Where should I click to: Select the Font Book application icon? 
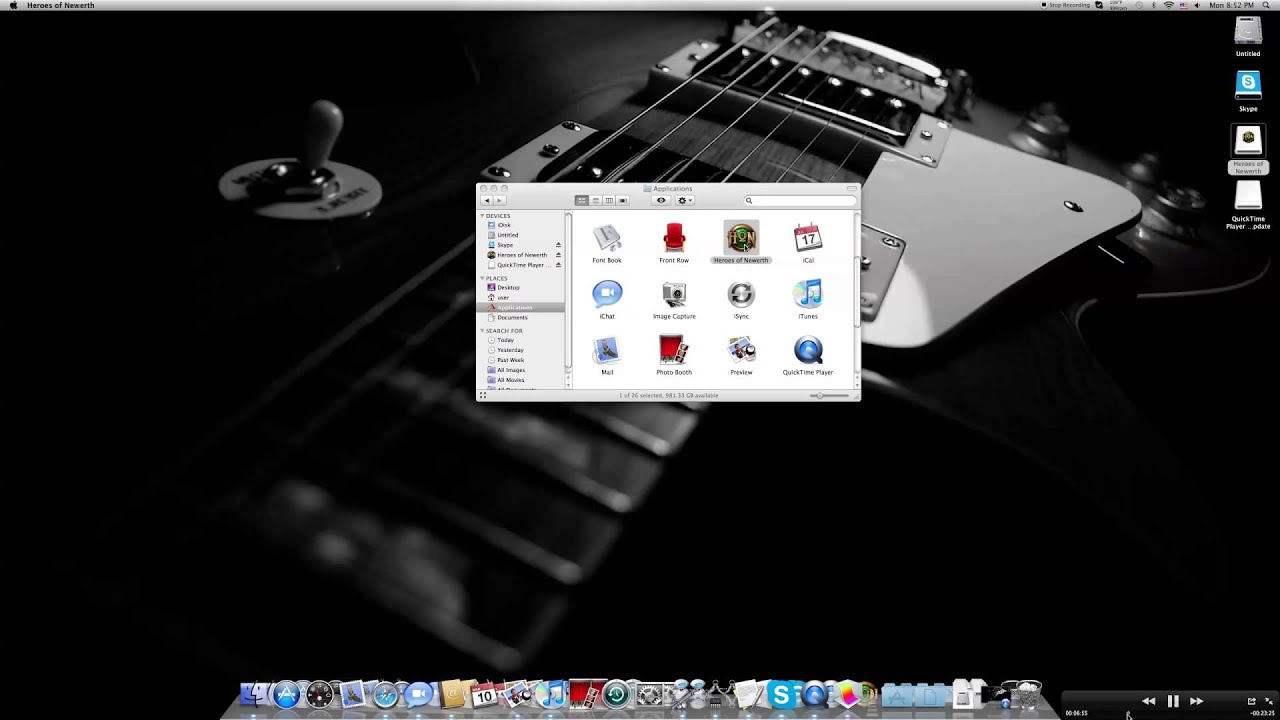[607, 238]
